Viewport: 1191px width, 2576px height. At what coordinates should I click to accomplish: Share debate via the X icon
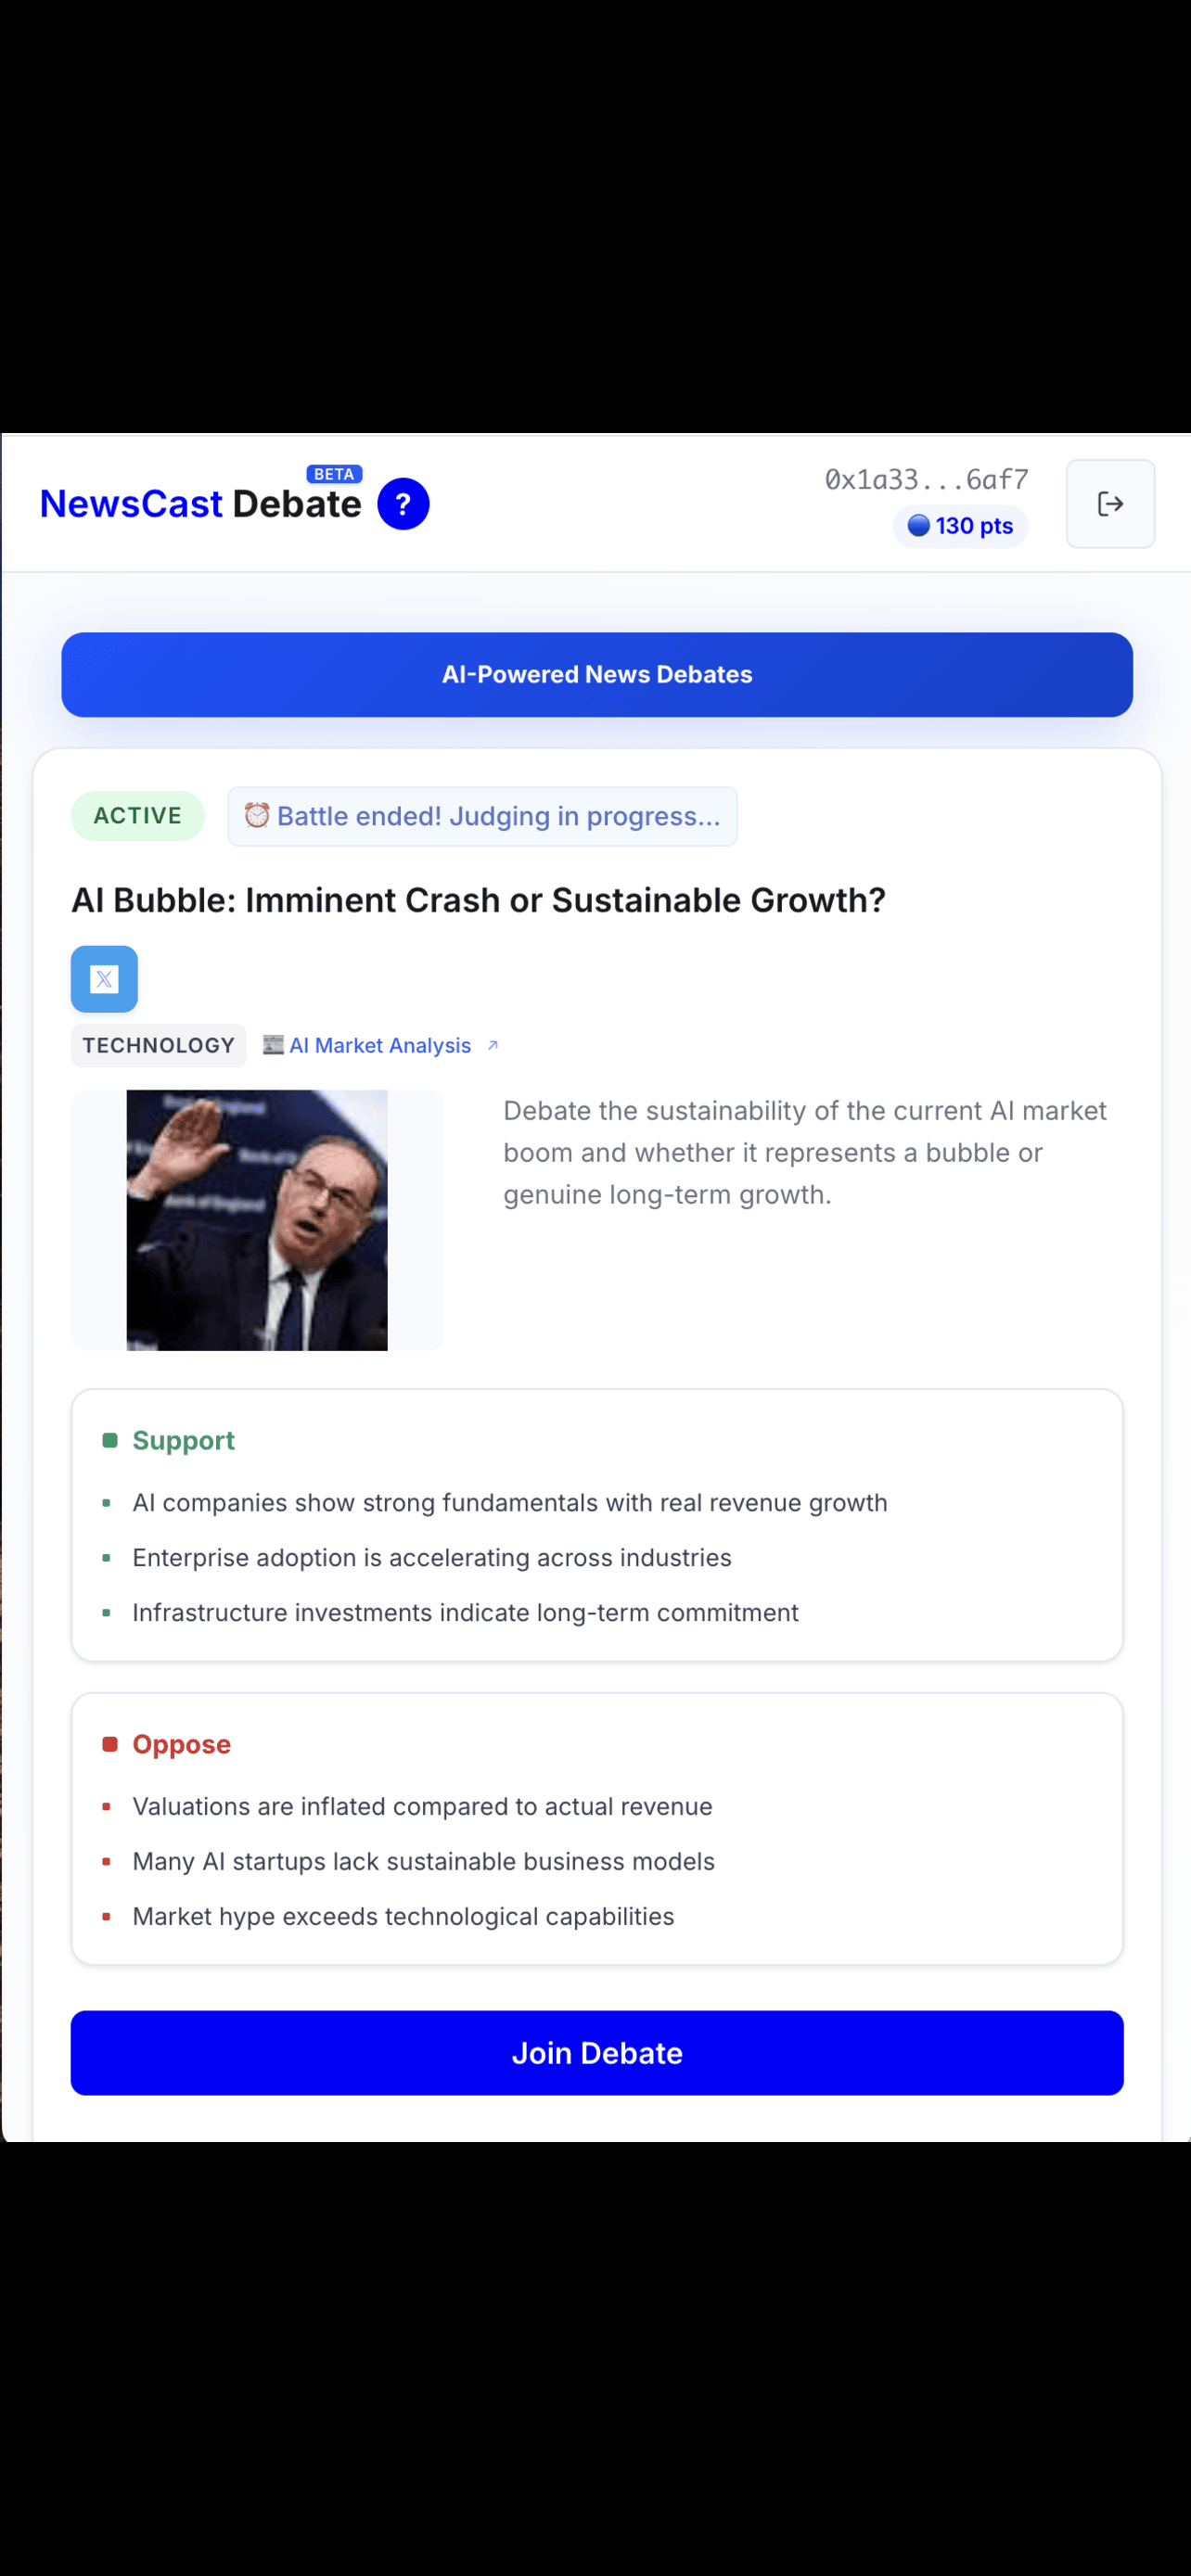104,979
